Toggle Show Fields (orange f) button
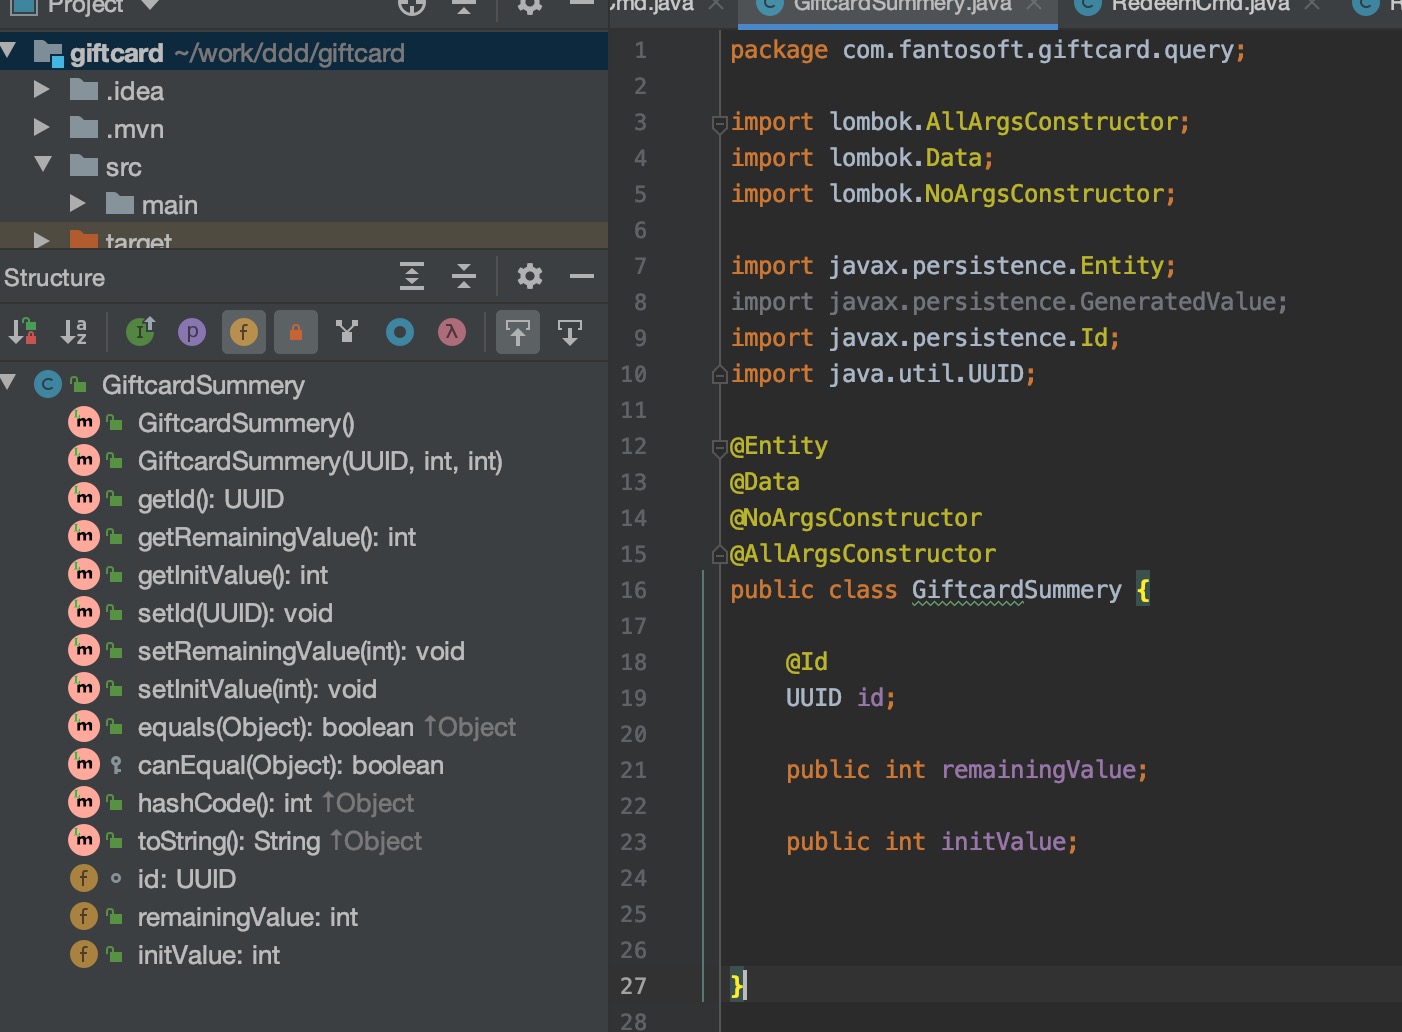Viewport: 1402px width, 1032px height. (x=244, y=332)
